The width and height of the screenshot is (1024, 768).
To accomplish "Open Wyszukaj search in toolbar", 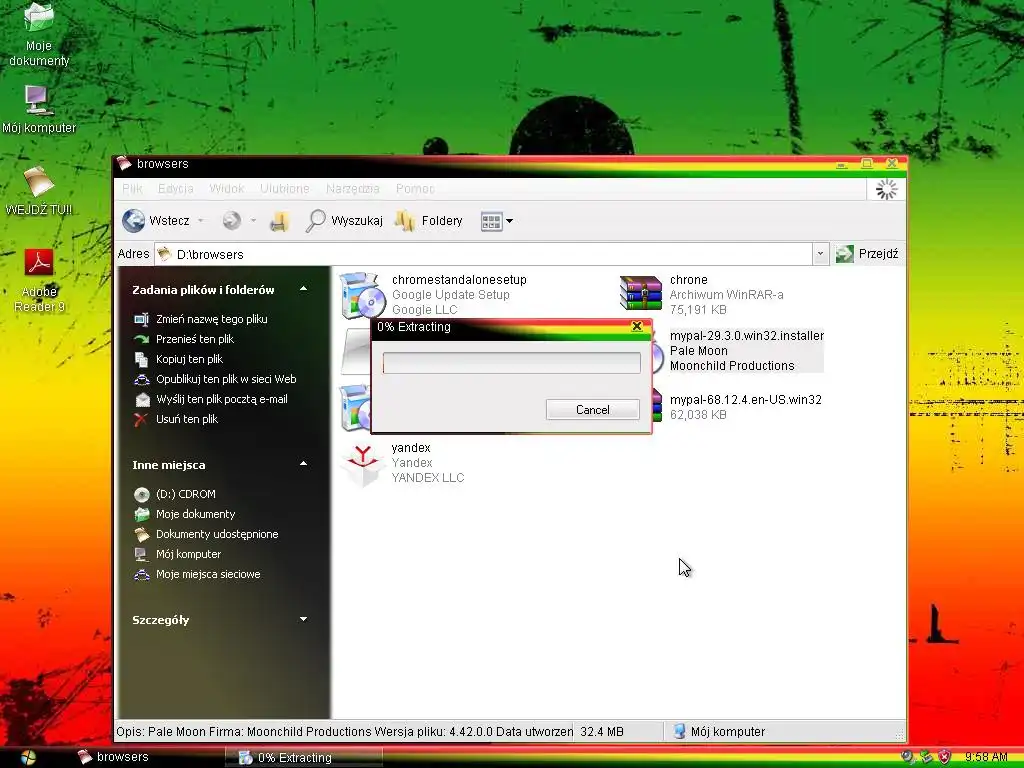I will point(344,221).
